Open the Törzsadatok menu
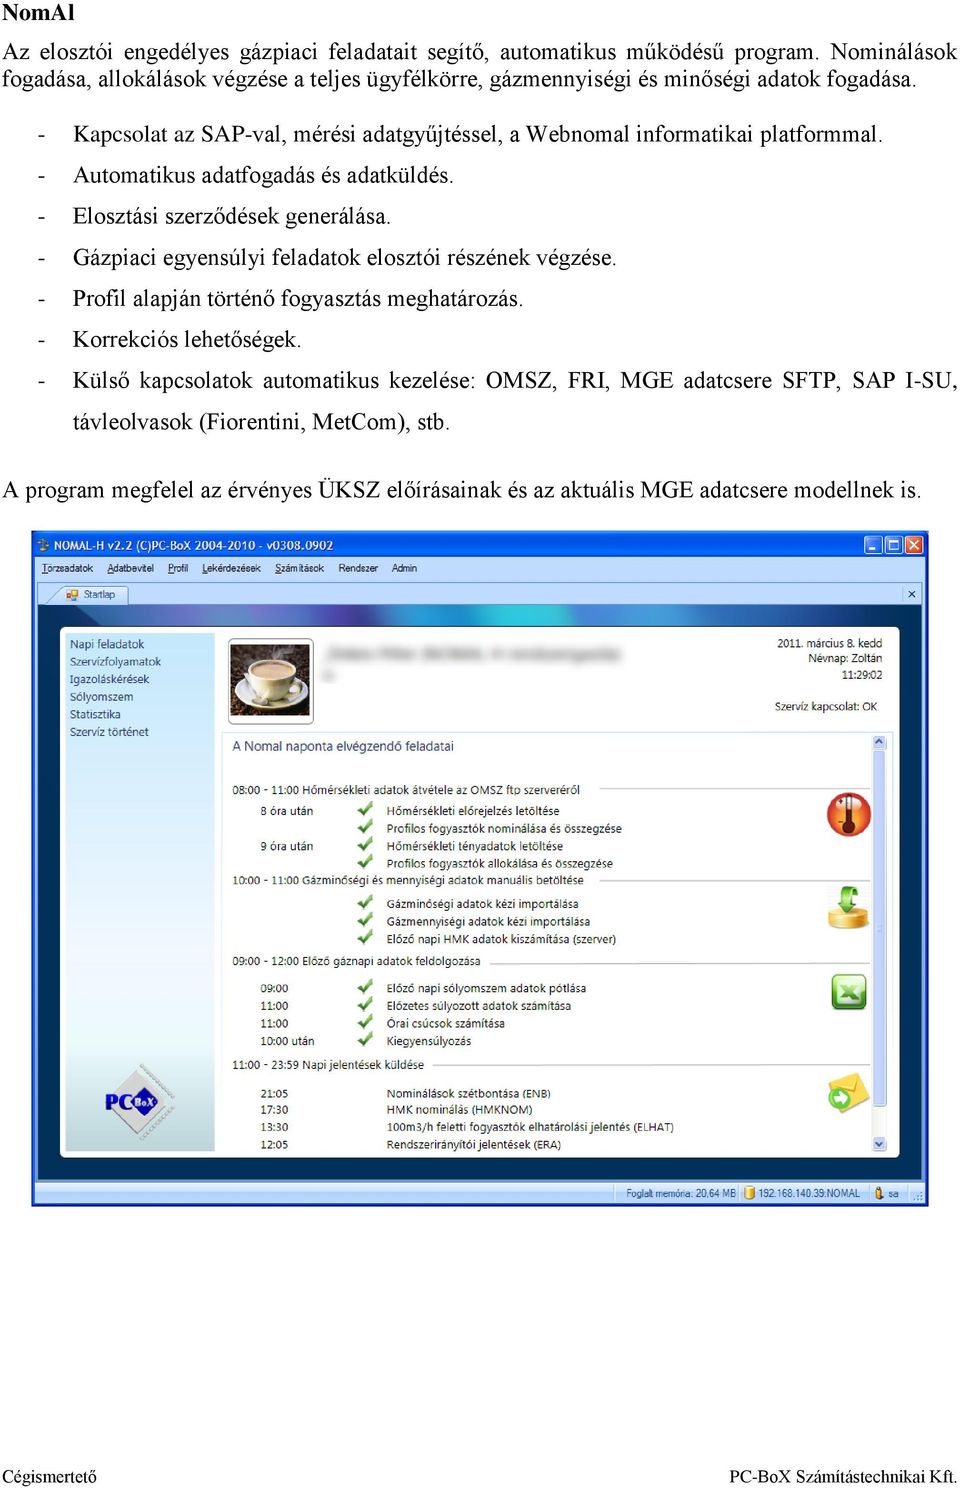This screenshot has height=1490, width=960. (x=67, y=568)
